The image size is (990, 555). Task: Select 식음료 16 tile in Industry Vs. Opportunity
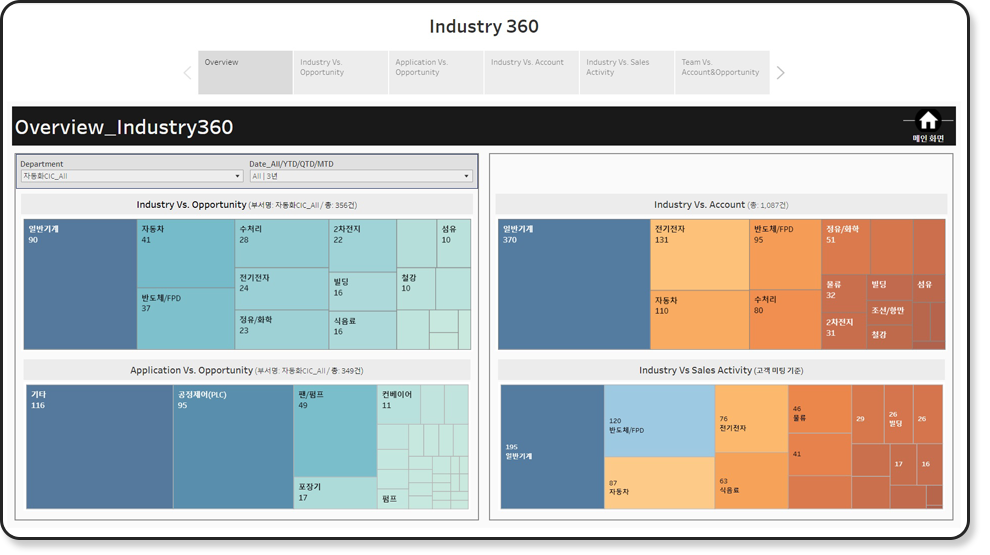coord(362,330)
